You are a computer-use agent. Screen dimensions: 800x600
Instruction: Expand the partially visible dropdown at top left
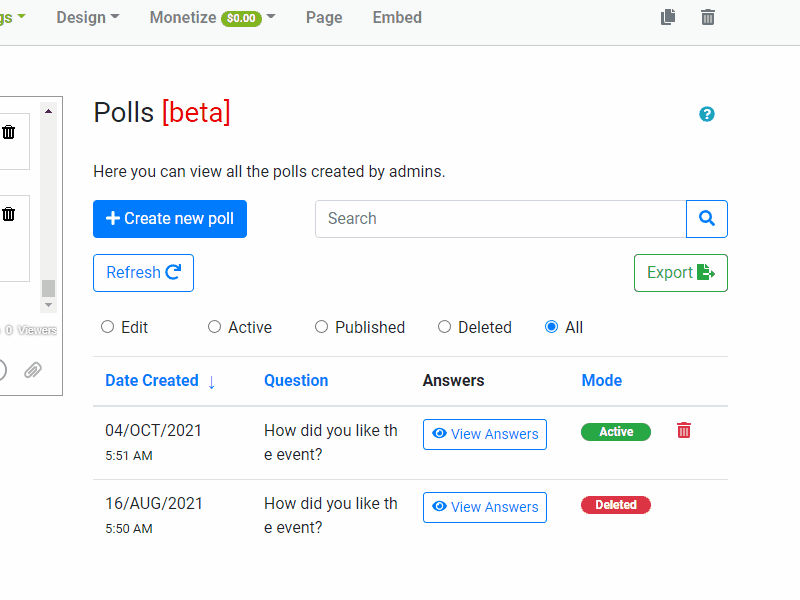pyautogui.click(x=12, y=17)
